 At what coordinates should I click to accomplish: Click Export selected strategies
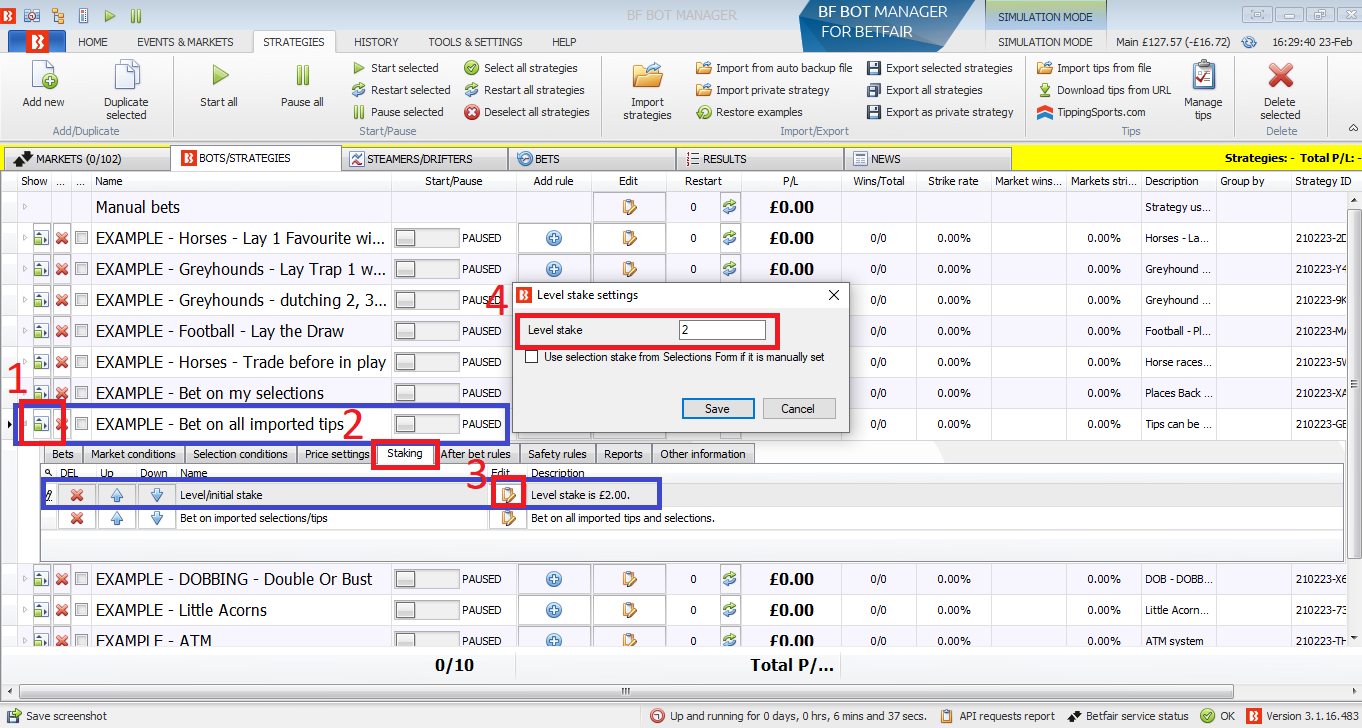click(939, 68)
